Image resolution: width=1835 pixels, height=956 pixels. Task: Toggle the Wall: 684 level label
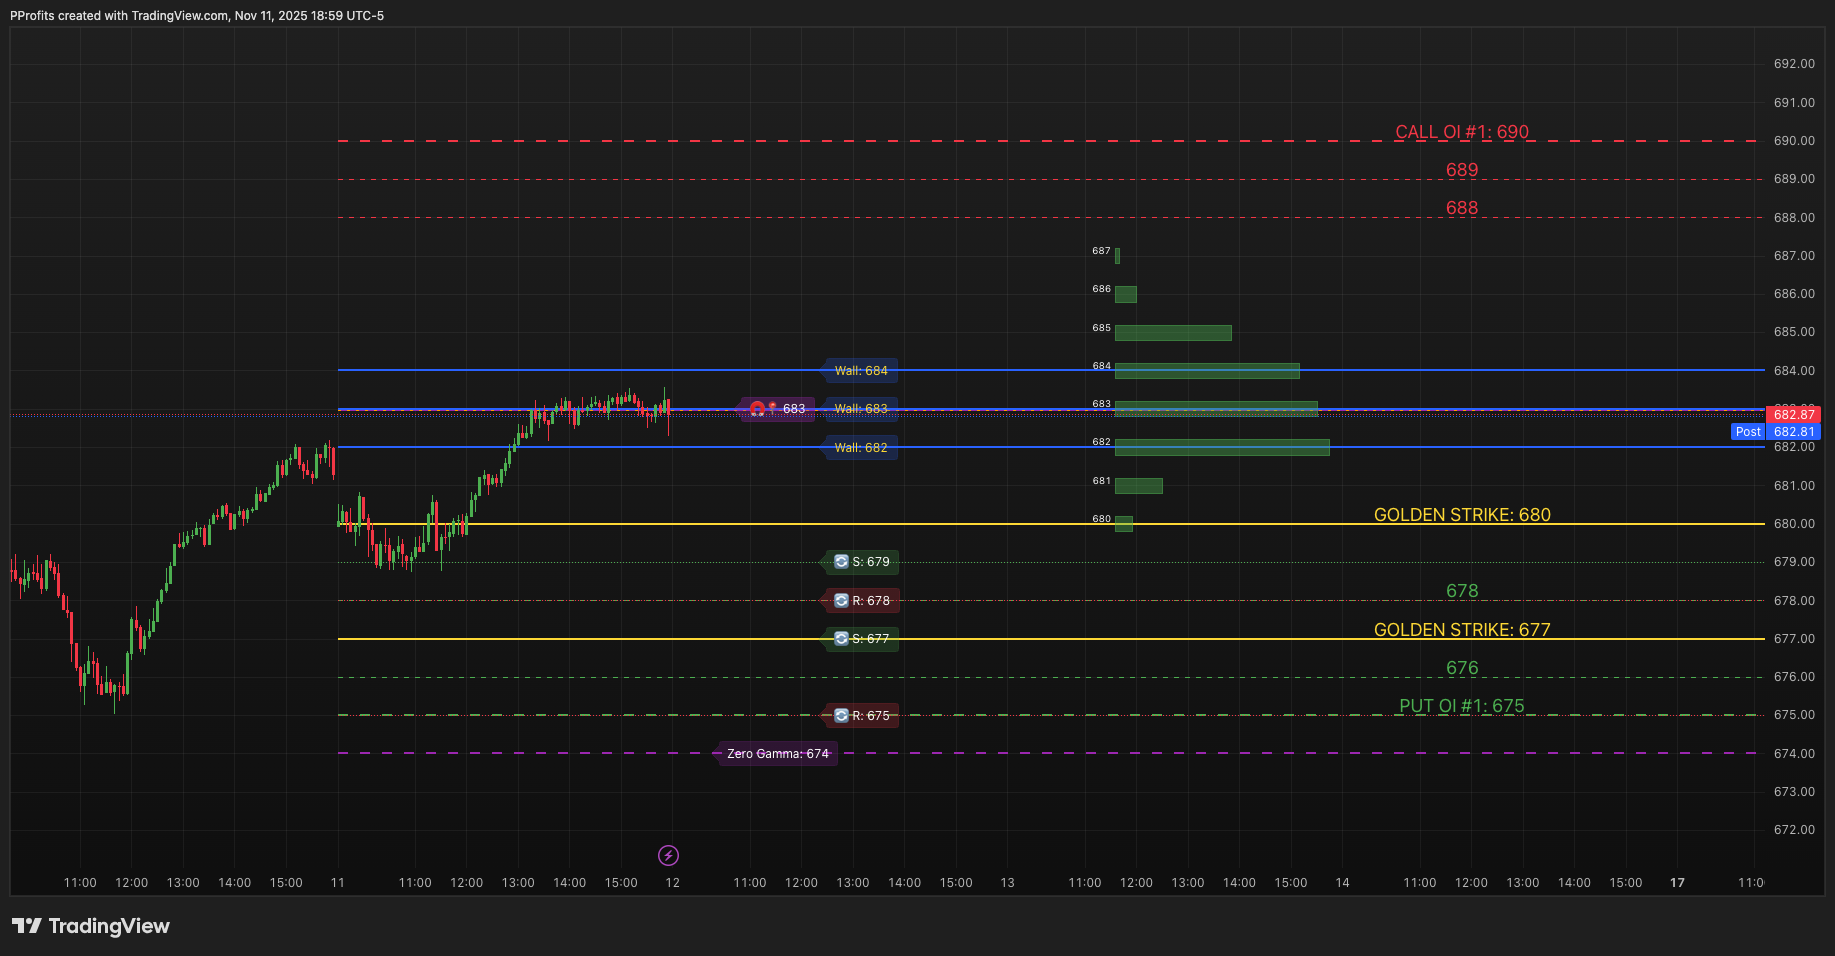click(x=860, y=370)
